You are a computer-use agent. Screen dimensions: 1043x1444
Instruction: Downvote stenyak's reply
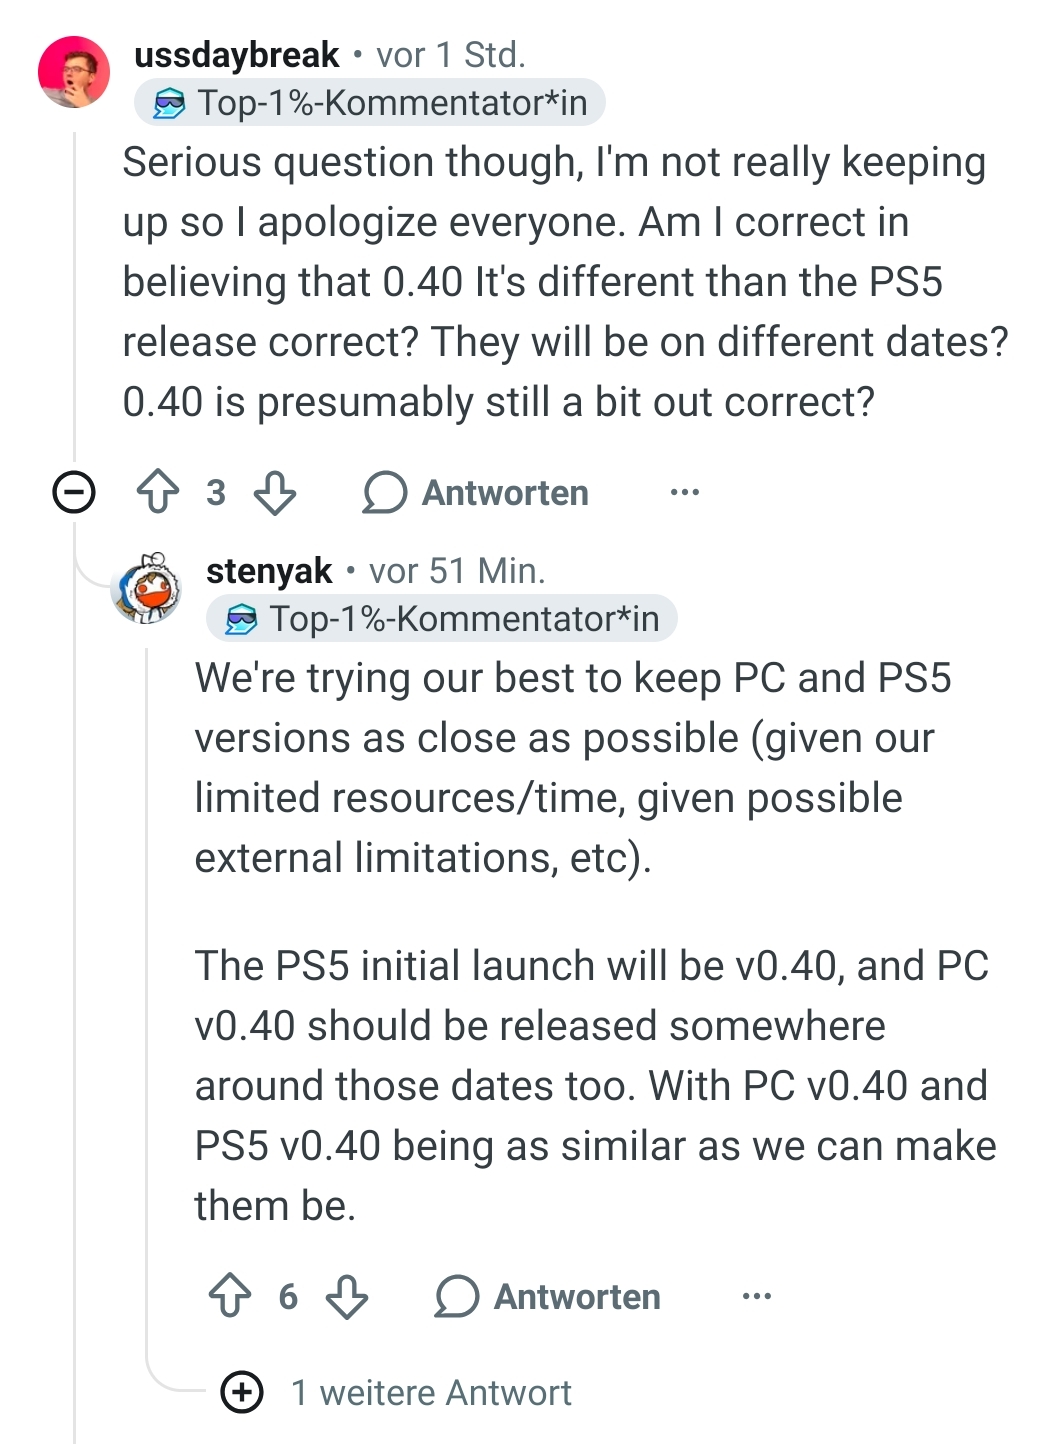[x=347, y=1296]
